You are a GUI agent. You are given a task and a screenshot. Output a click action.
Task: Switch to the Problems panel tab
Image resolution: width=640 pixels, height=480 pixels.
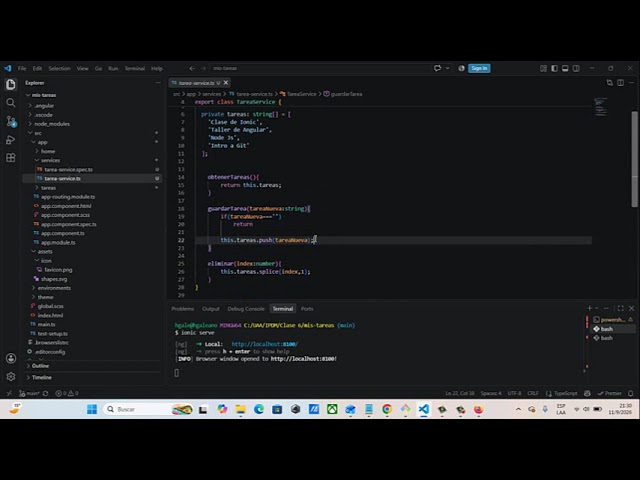[182, 309]
